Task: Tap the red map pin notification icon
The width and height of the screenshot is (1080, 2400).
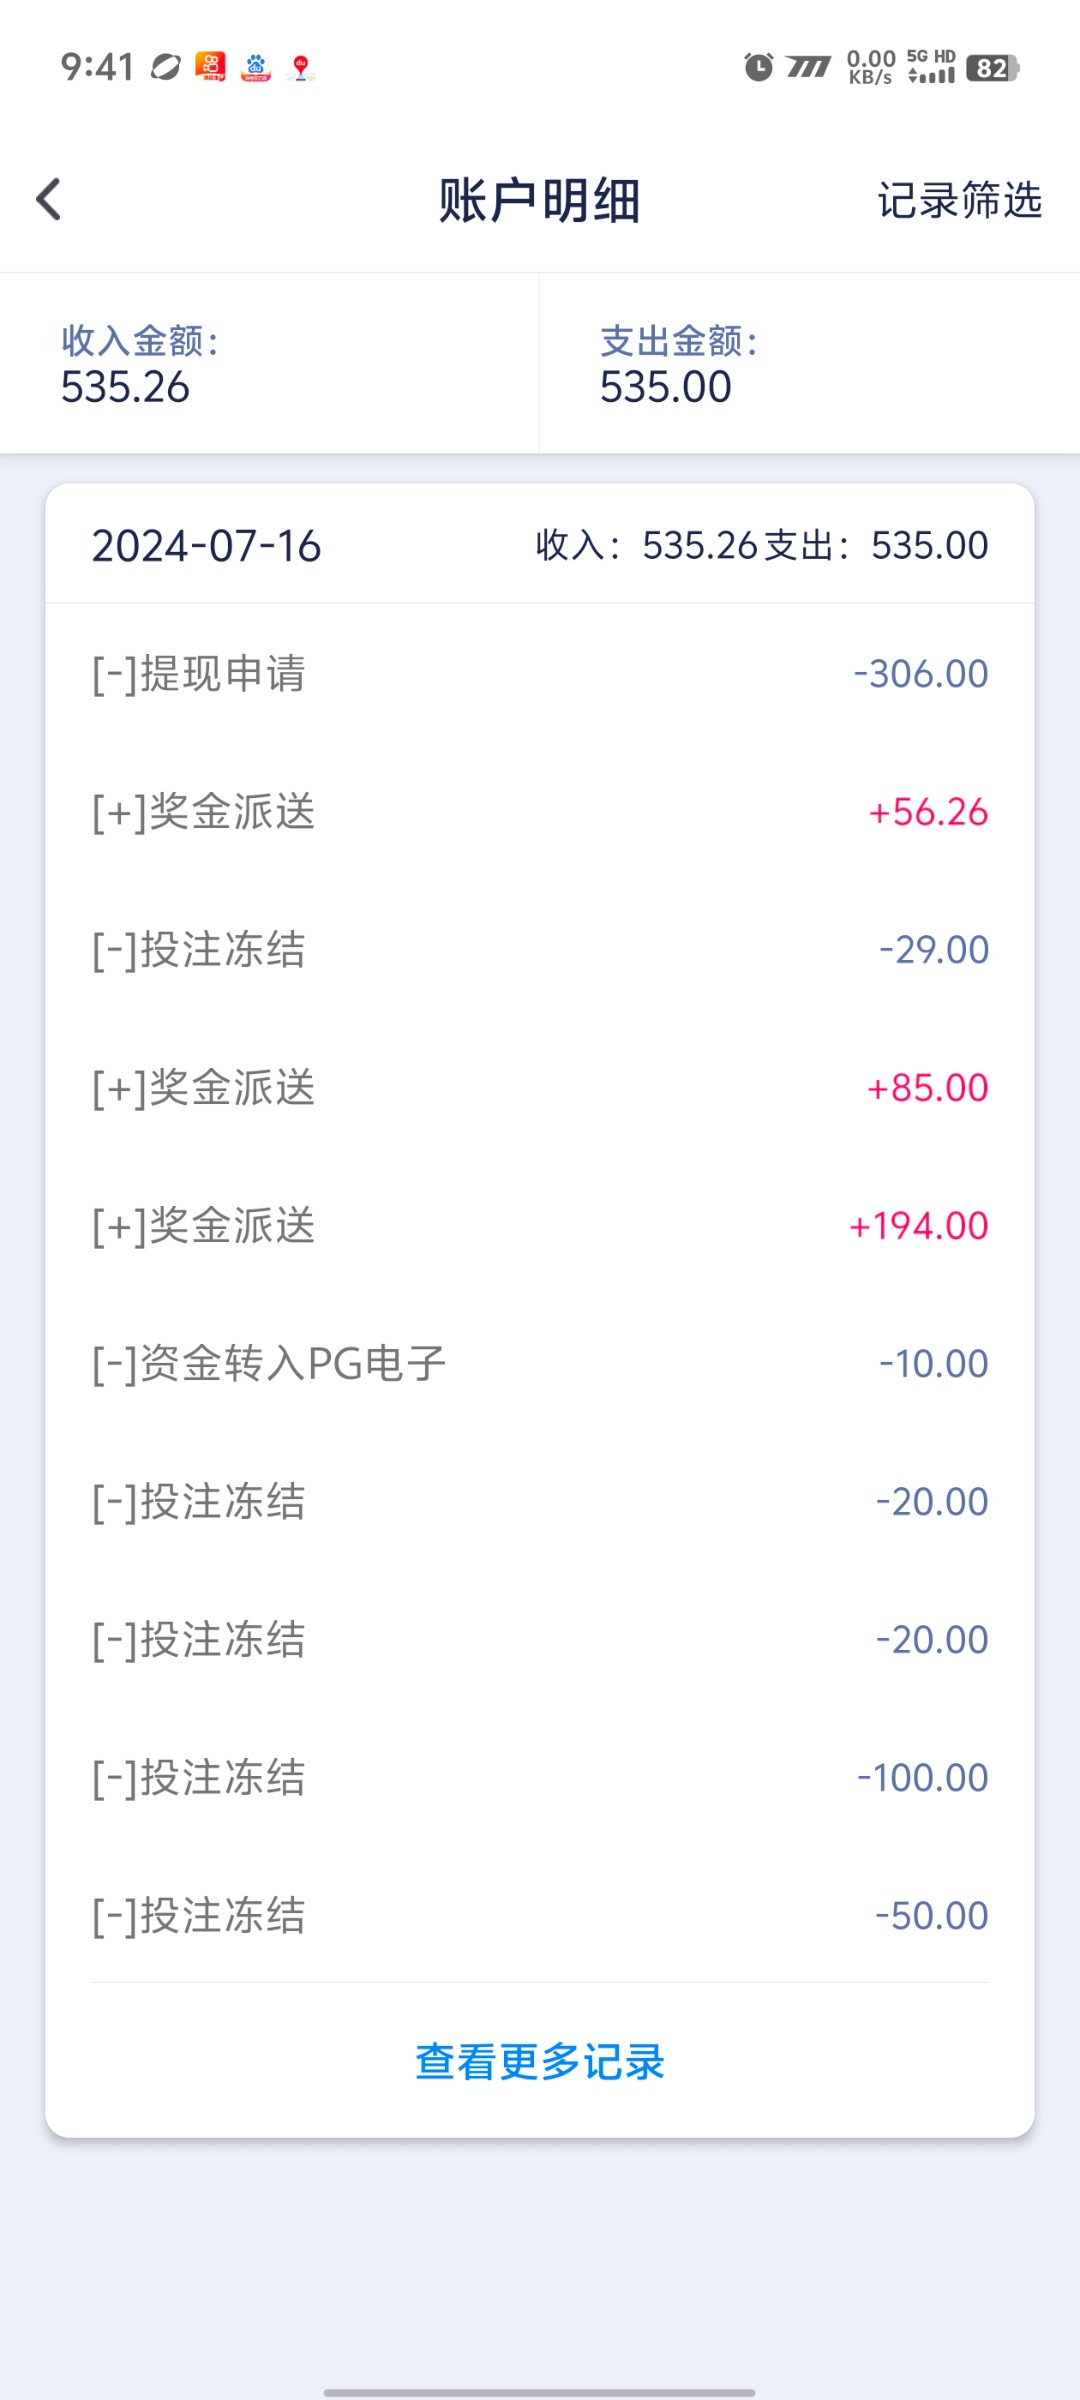Action: click(300, 68)
